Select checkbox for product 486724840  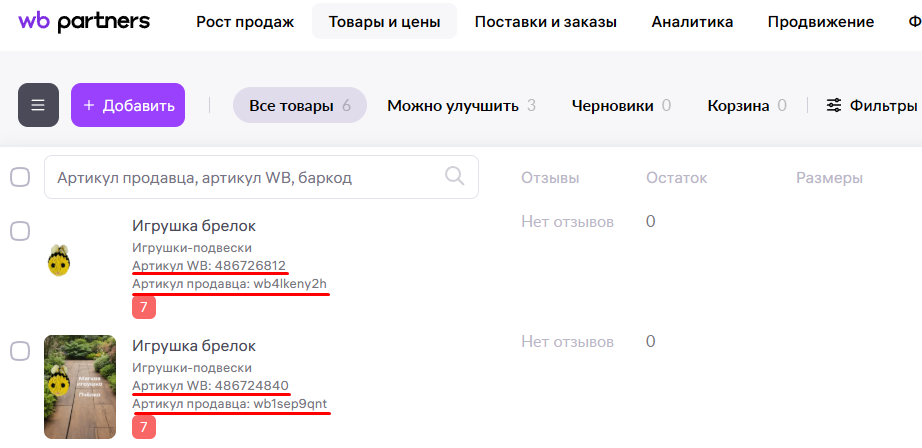20,351
